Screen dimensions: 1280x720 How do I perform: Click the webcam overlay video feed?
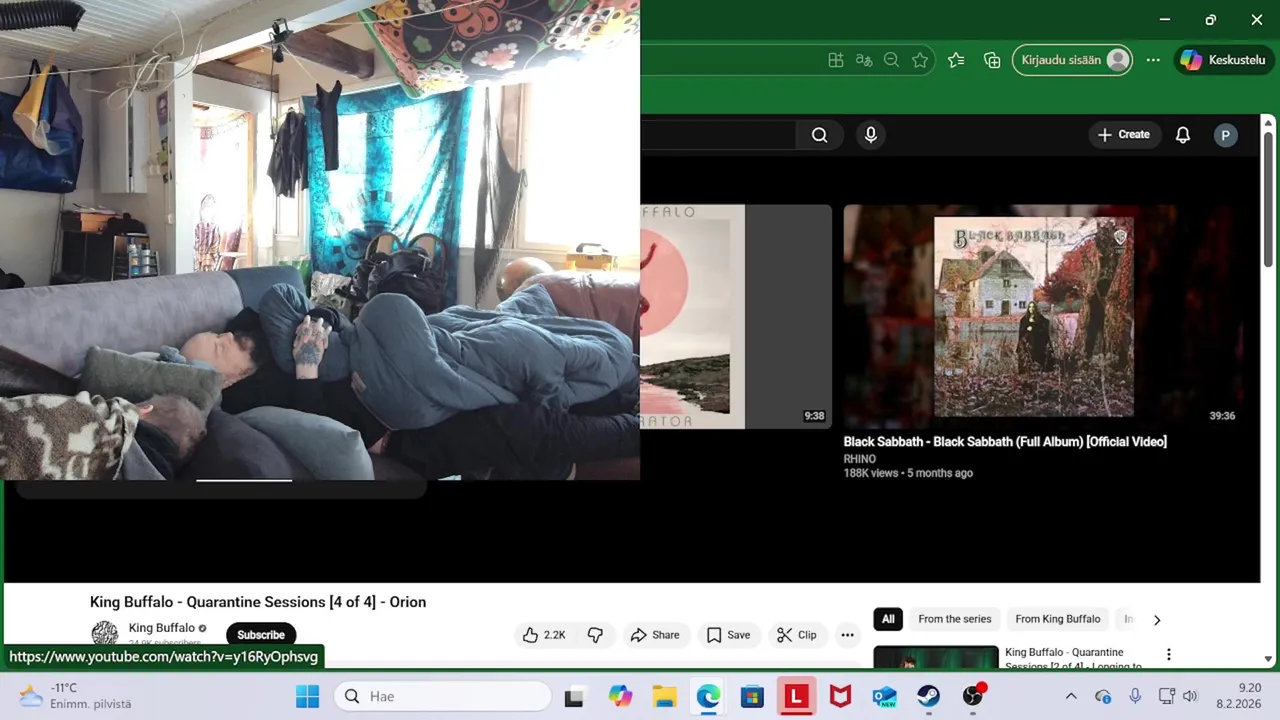320,240
